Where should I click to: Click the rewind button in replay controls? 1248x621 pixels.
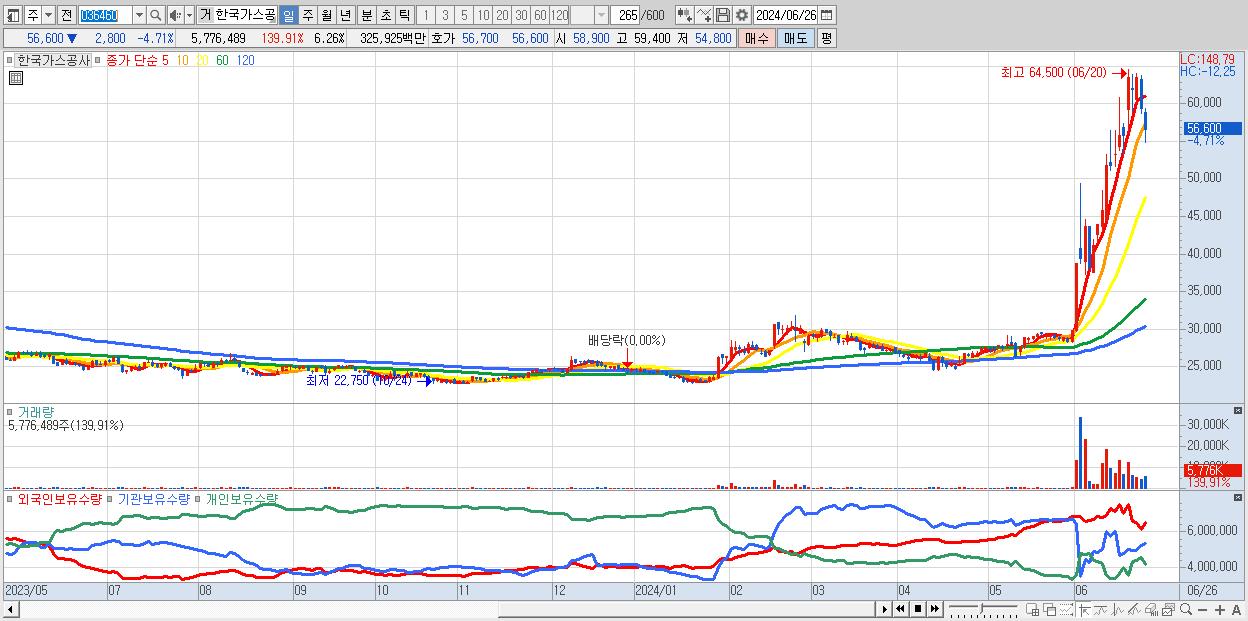click(901, 609)
